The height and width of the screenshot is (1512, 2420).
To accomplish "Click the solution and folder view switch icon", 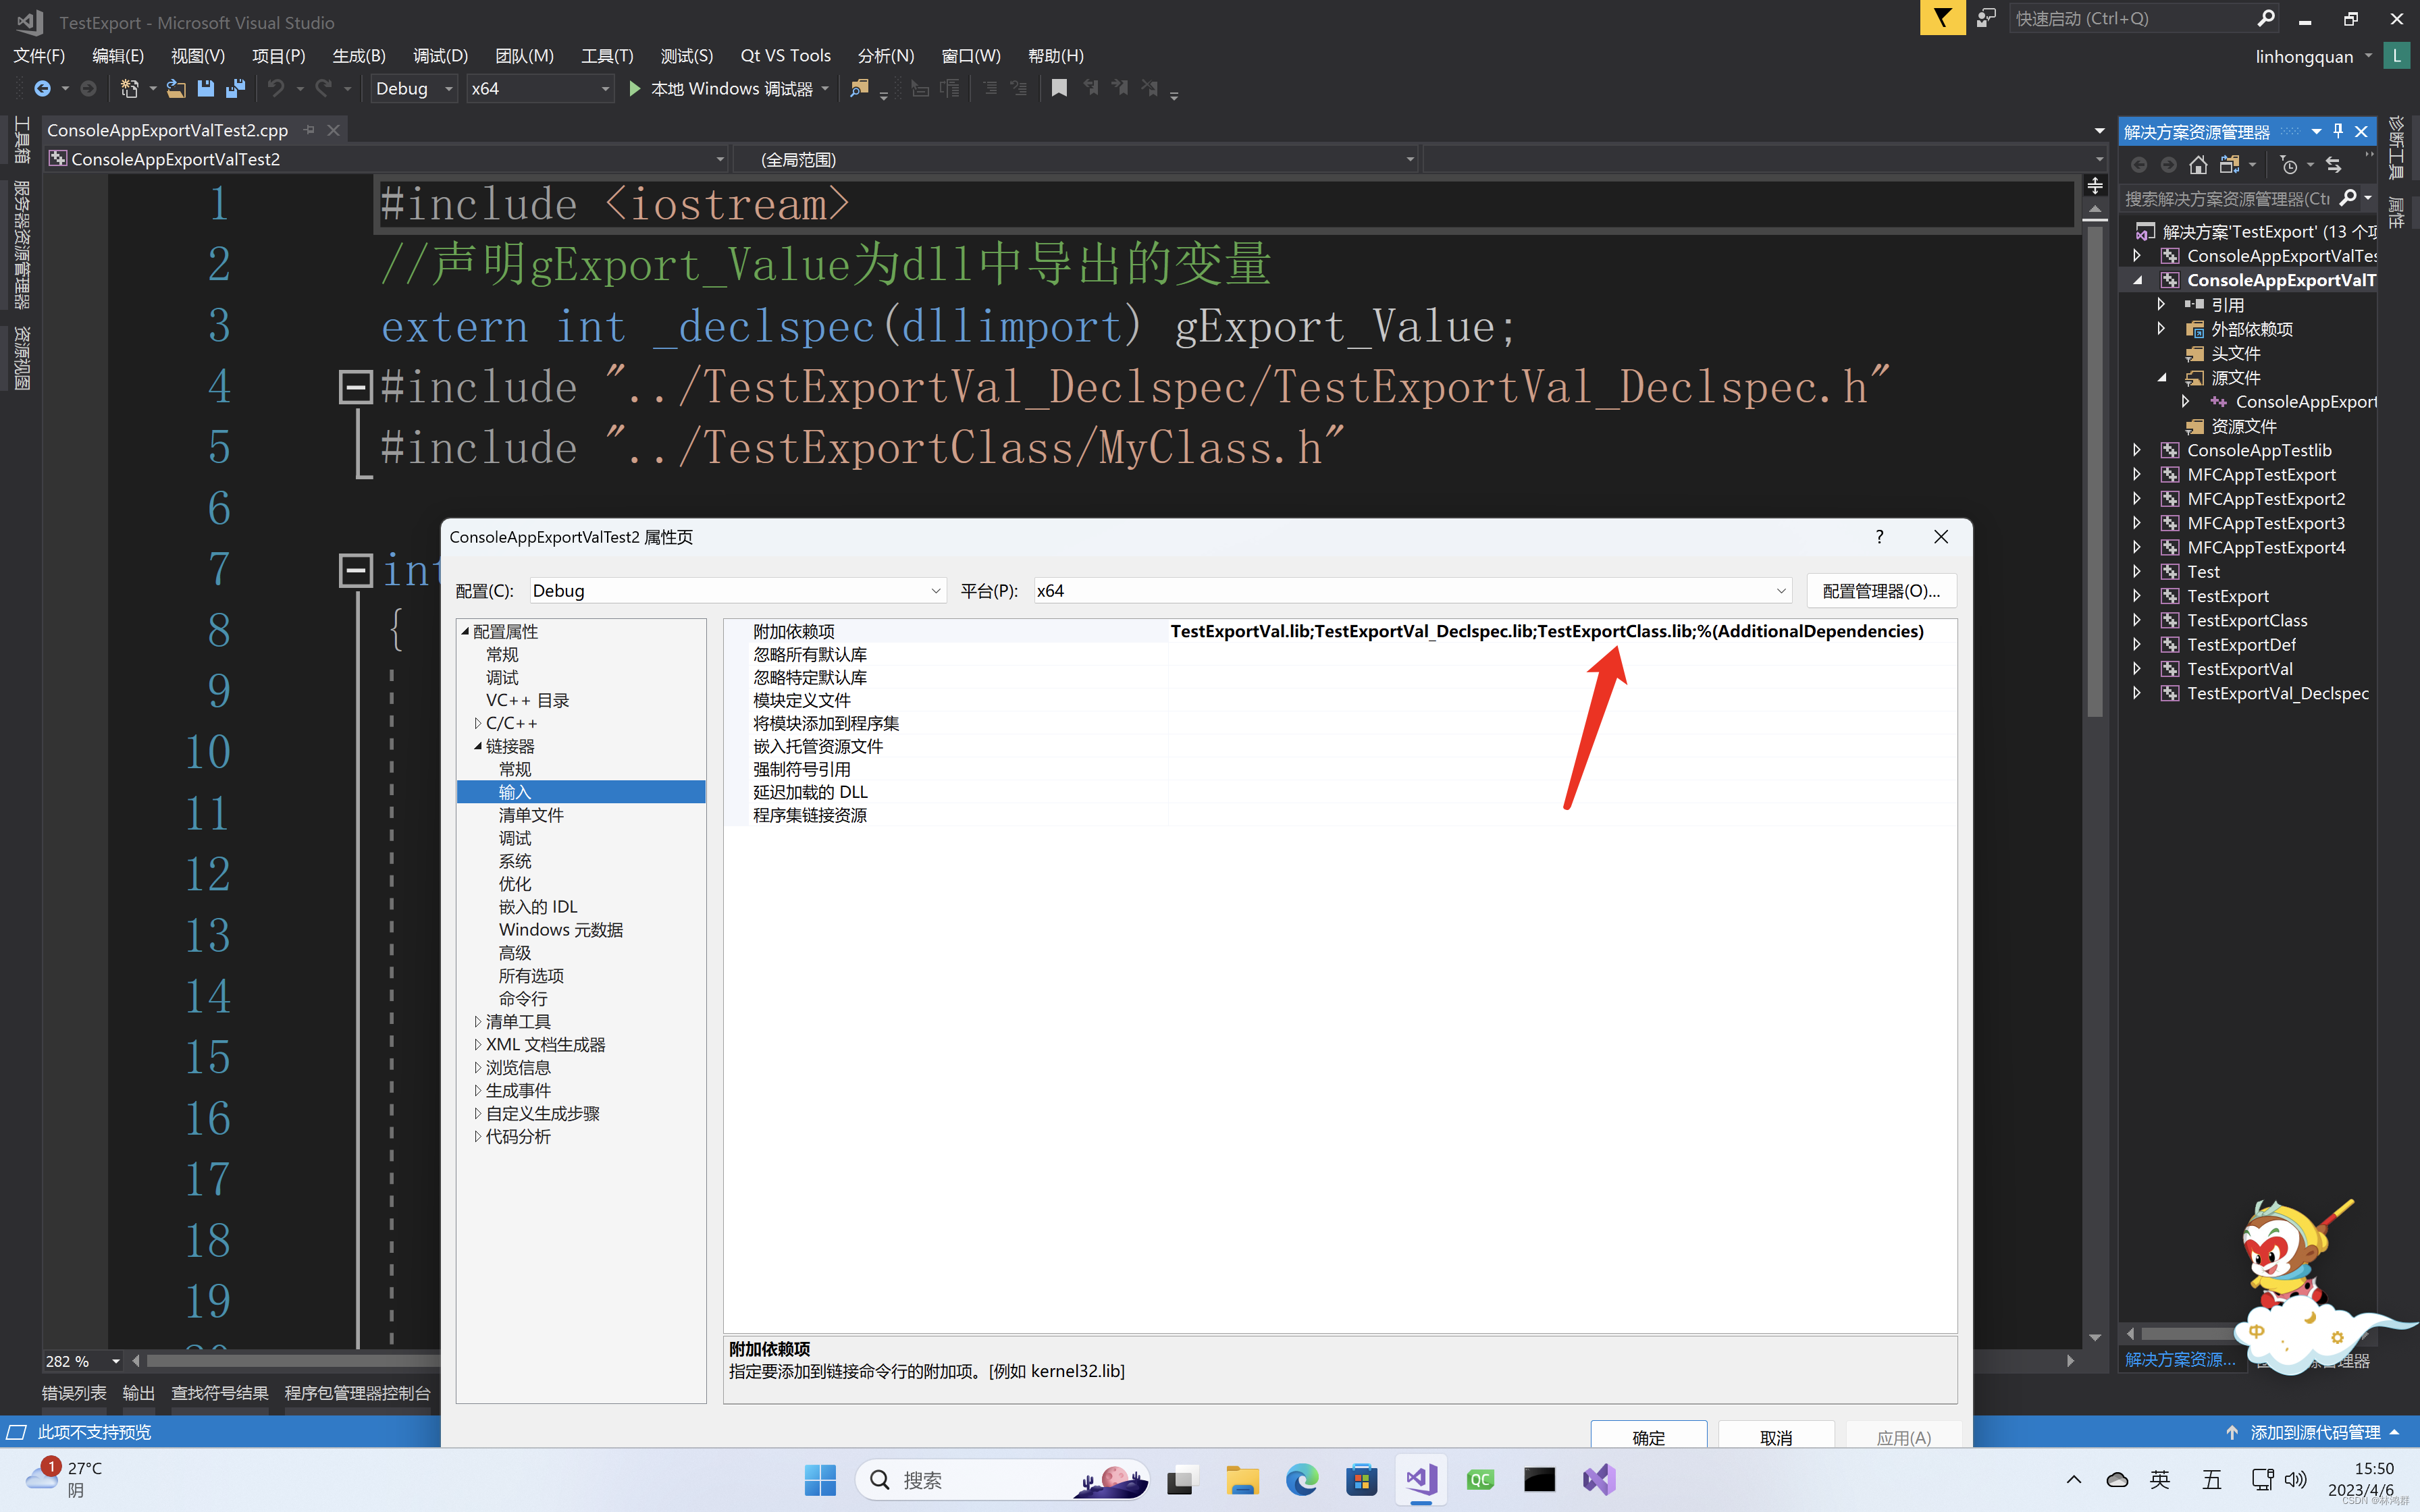I will pos(2229,165).
